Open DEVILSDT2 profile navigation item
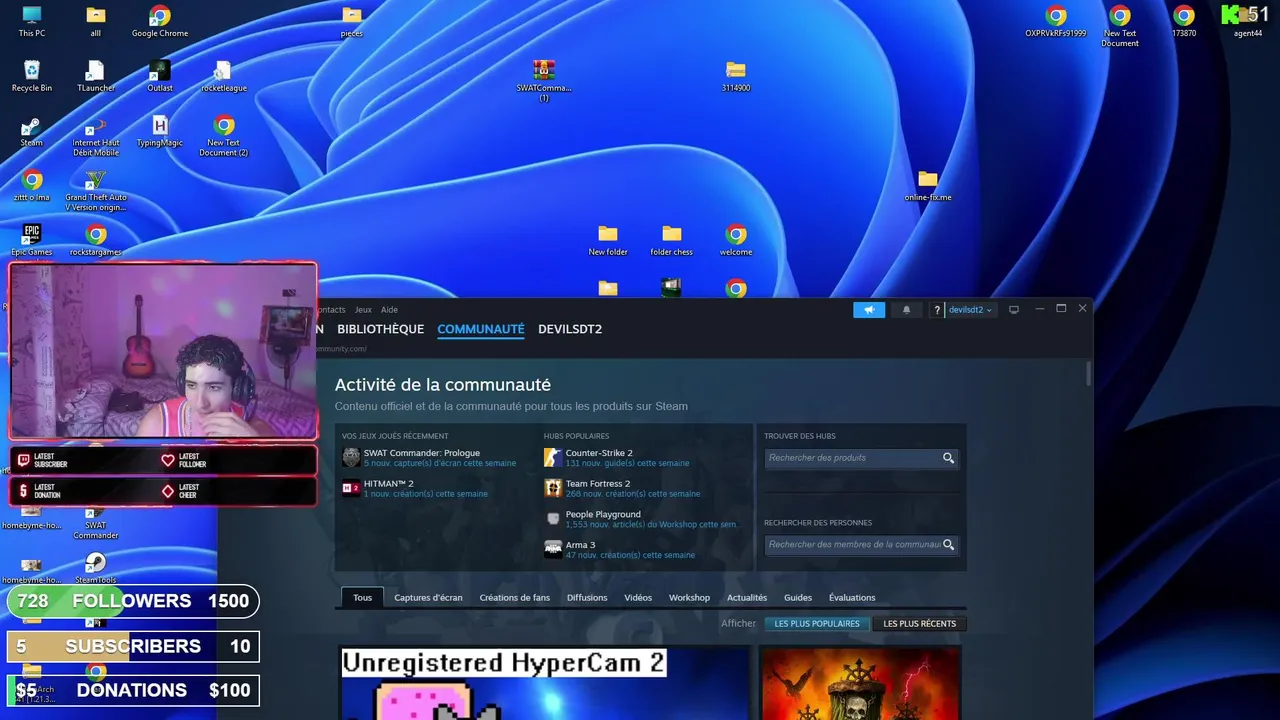The image size is (1280, 720). pyautogui.click(x=570, y=329)
